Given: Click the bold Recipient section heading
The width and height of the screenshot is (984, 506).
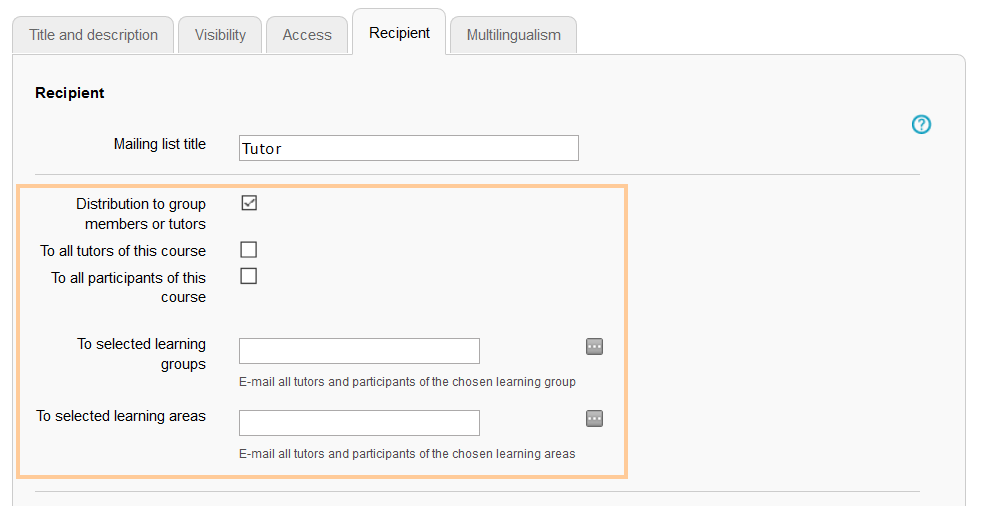Looking at the screenshot, I should tap(70, 93).
